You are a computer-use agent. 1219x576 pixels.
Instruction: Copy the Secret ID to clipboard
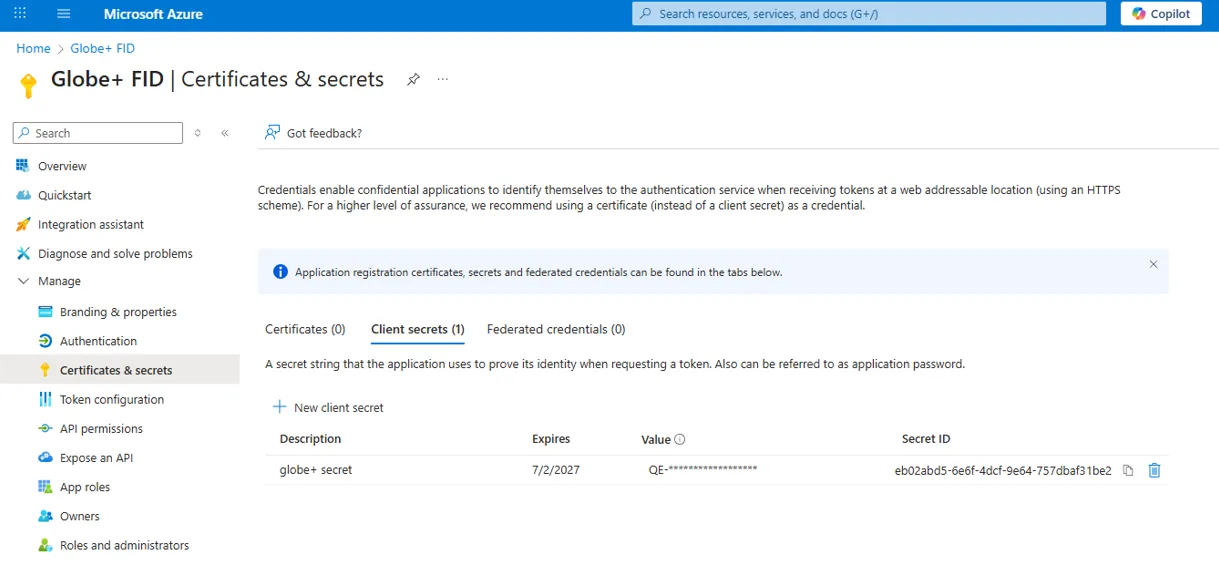[x=1128, y=470]
